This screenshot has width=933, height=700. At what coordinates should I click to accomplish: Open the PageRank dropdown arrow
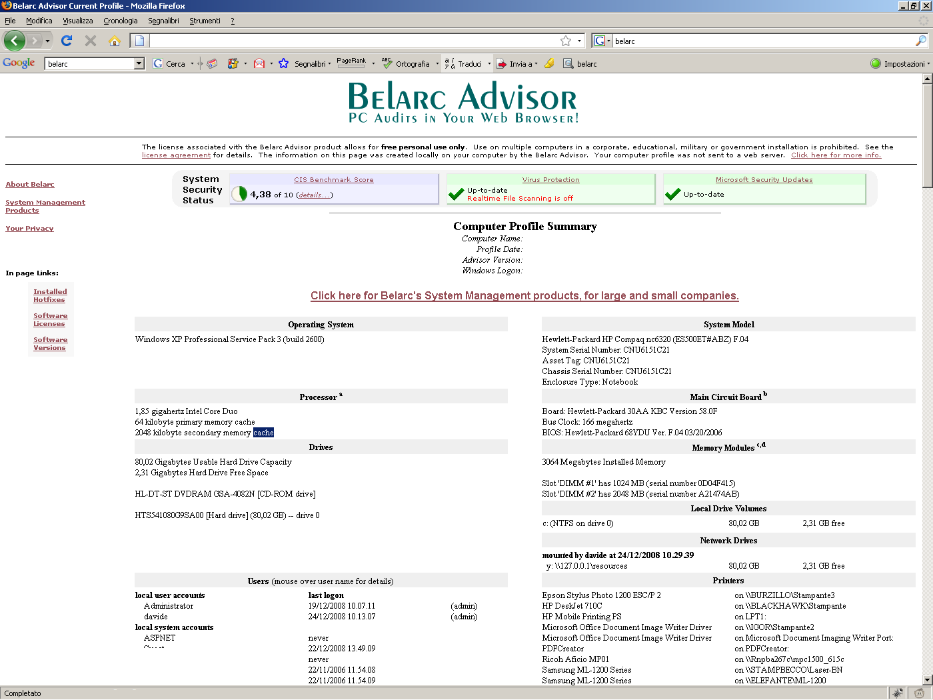(373, 62)
